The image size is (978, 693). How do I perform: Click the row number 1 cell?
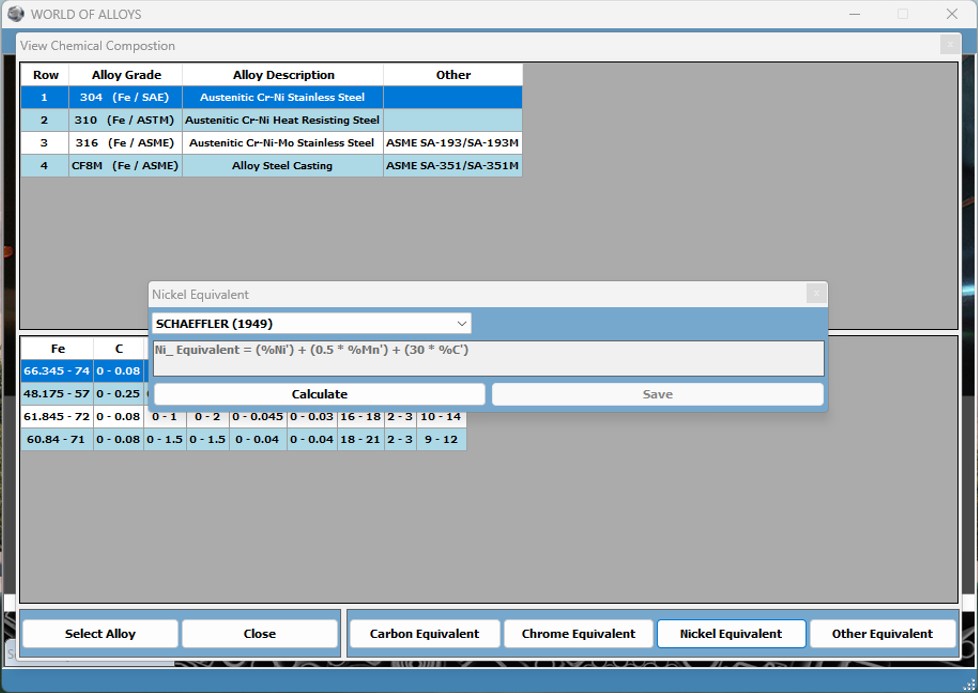point(45,97)
